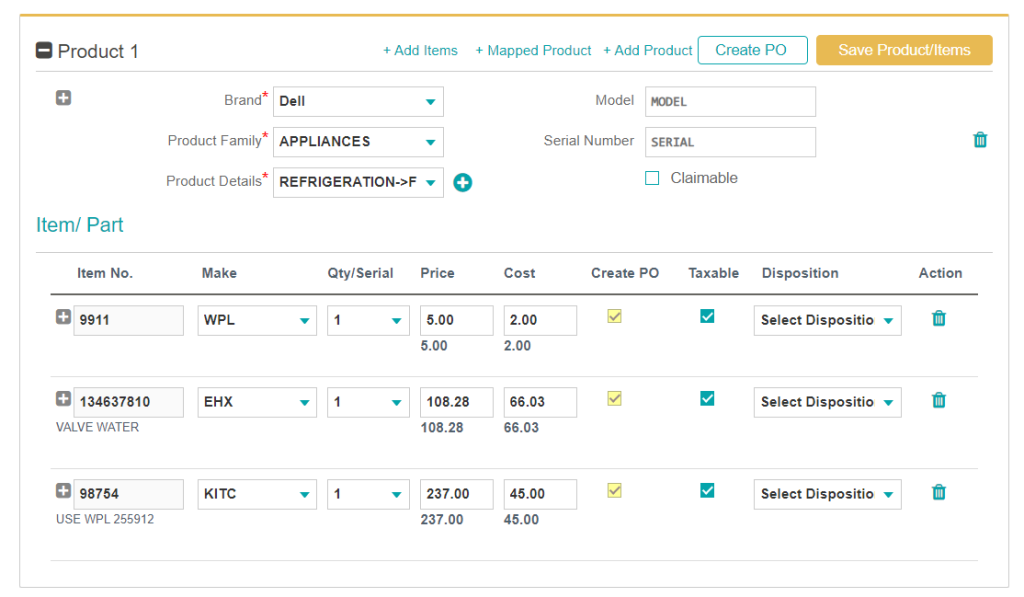
Task: Edit price field 108.28
Action: tap(456, 402)
